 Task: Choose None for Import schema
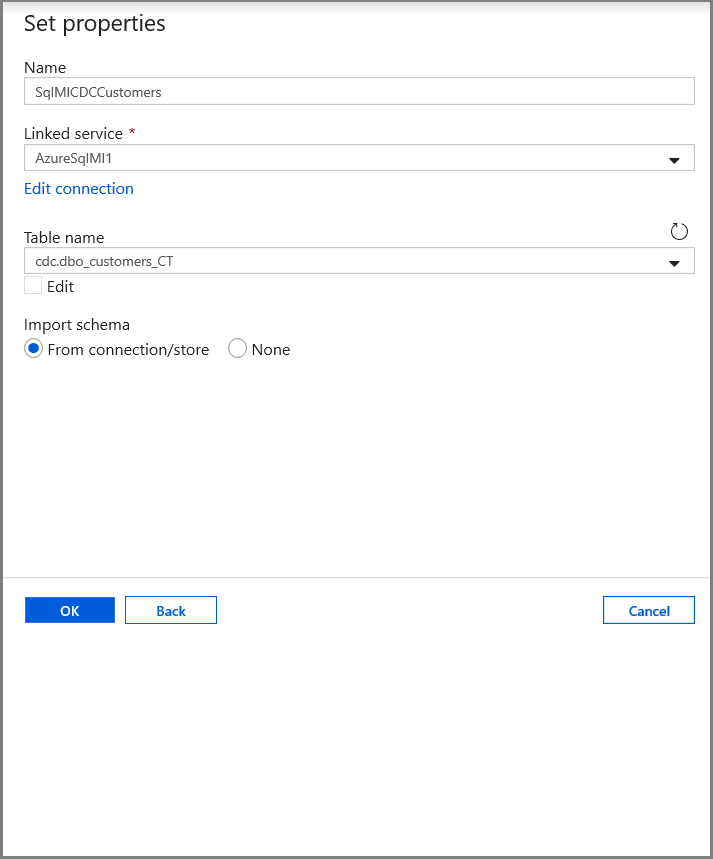[x=238, y=349]
